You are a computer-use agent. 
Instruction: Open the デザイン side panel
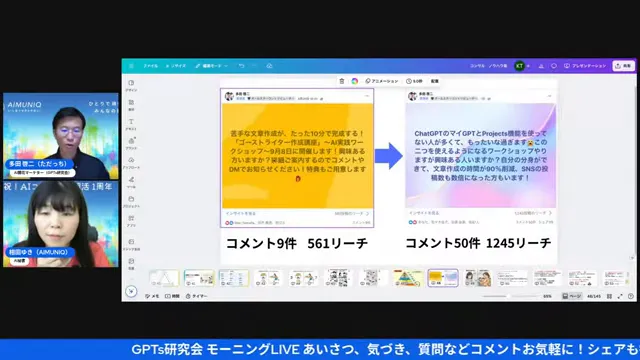(131, 86)
